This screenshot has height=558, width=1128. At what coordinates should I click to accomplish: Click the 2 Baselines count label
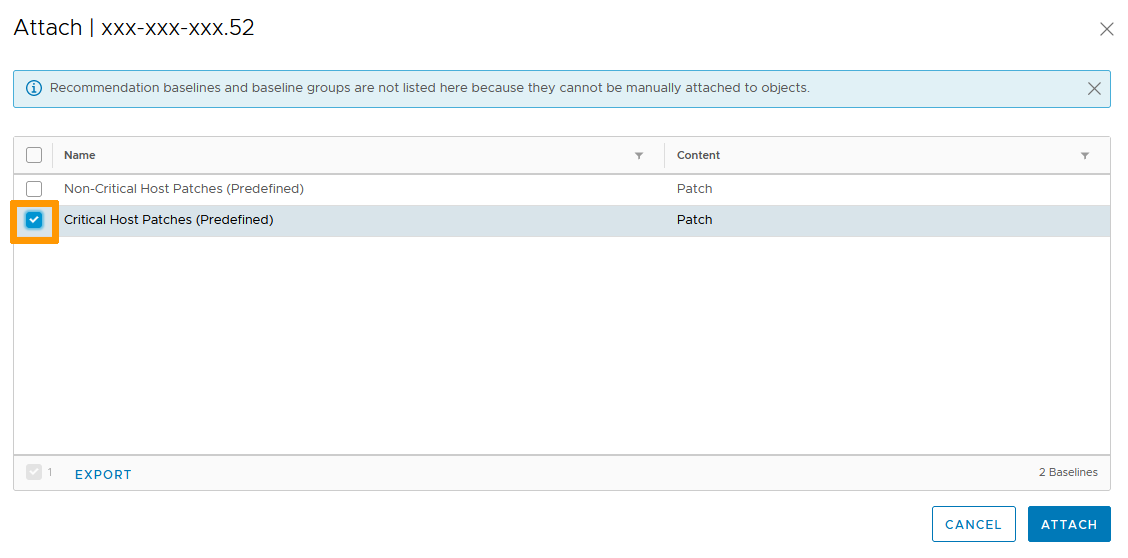[x=1067, y=472]
